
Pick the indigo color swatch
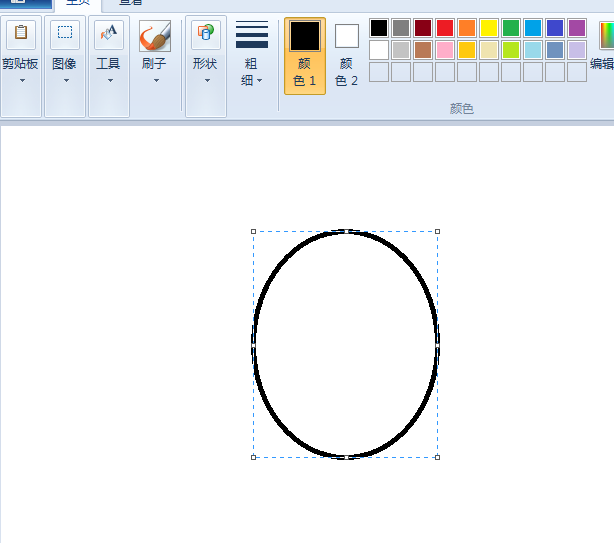tap(555, 28)
